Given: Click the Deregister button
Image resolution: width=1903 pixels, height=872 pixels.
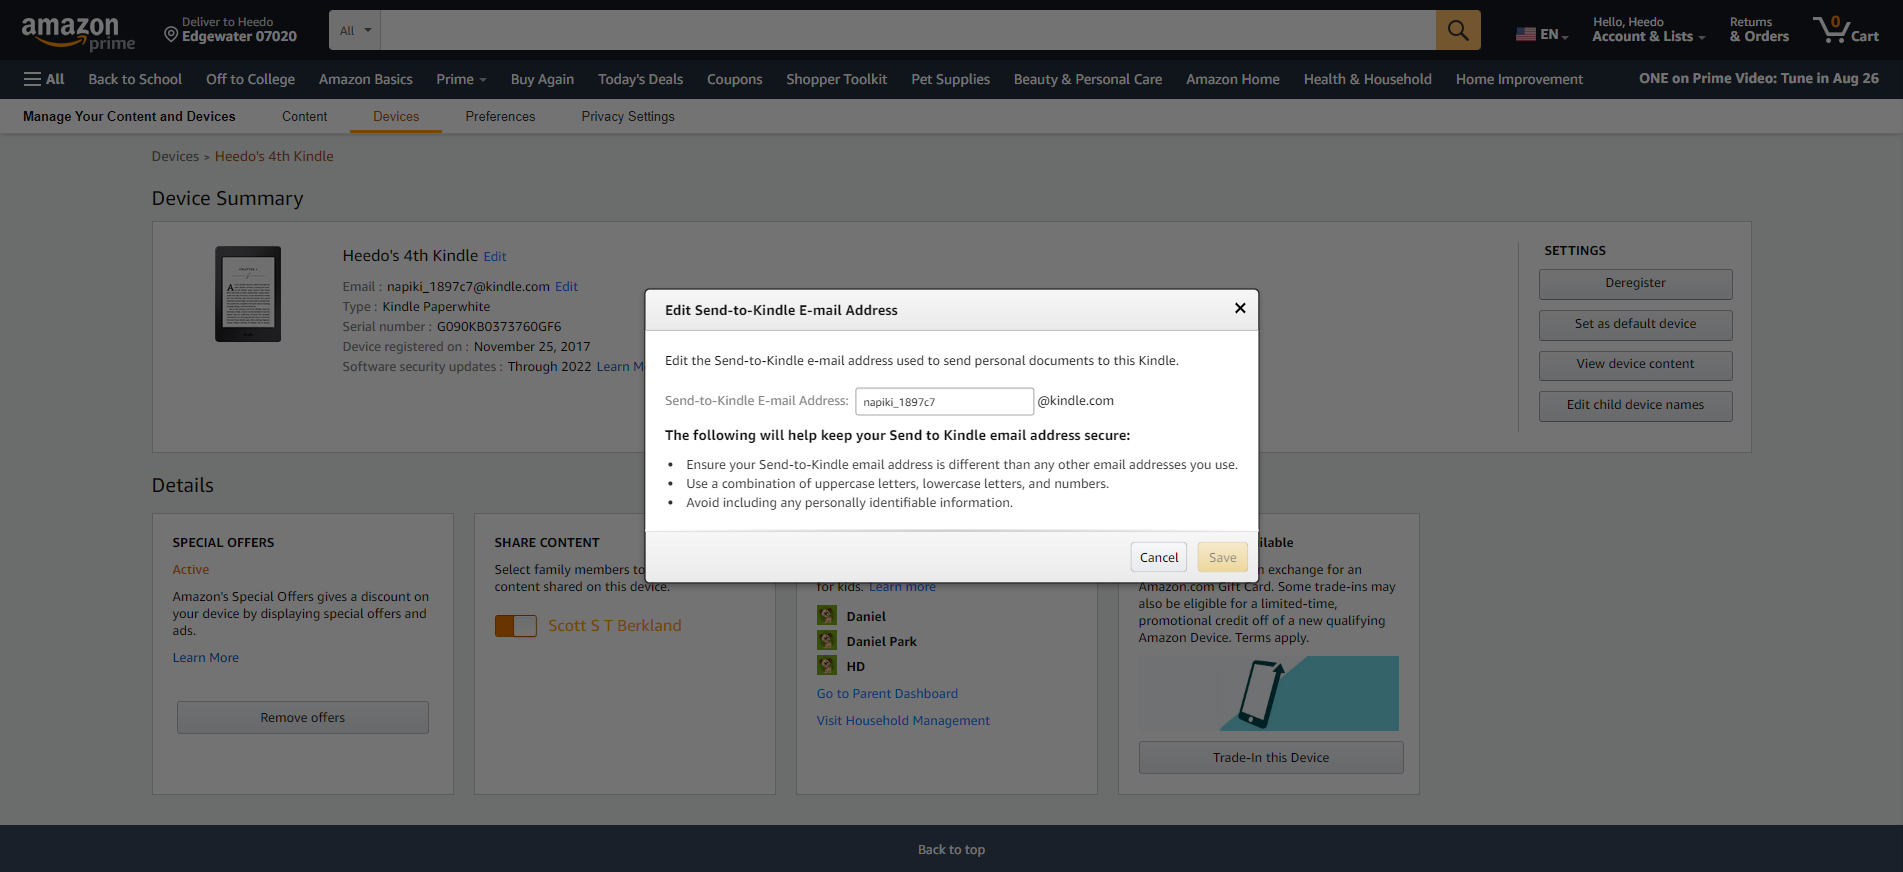Looking at the screenshot, I should pyautogui.click(x=1635, y=283).
